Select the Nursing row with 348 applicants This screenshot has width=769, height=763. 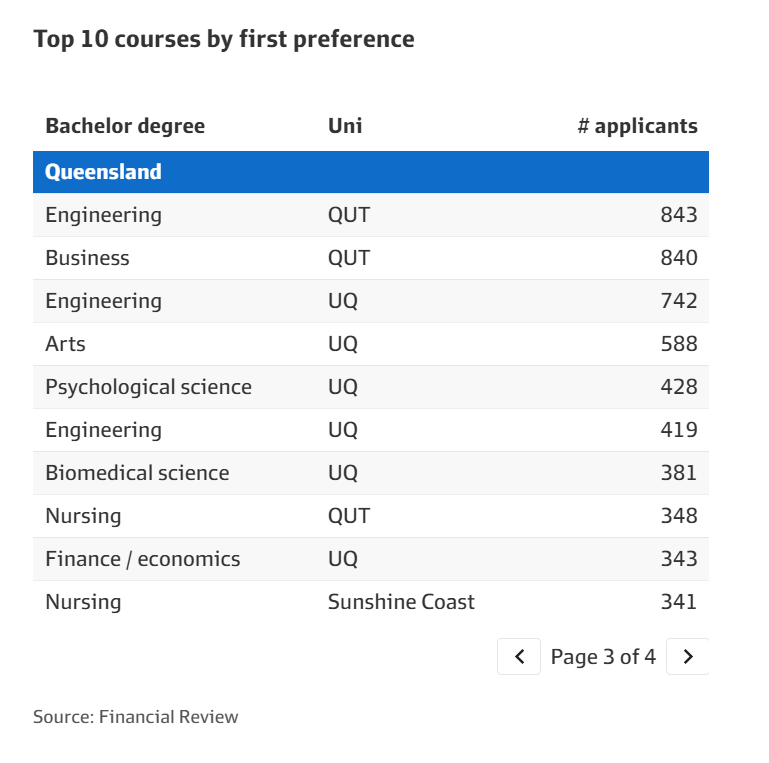370,516
